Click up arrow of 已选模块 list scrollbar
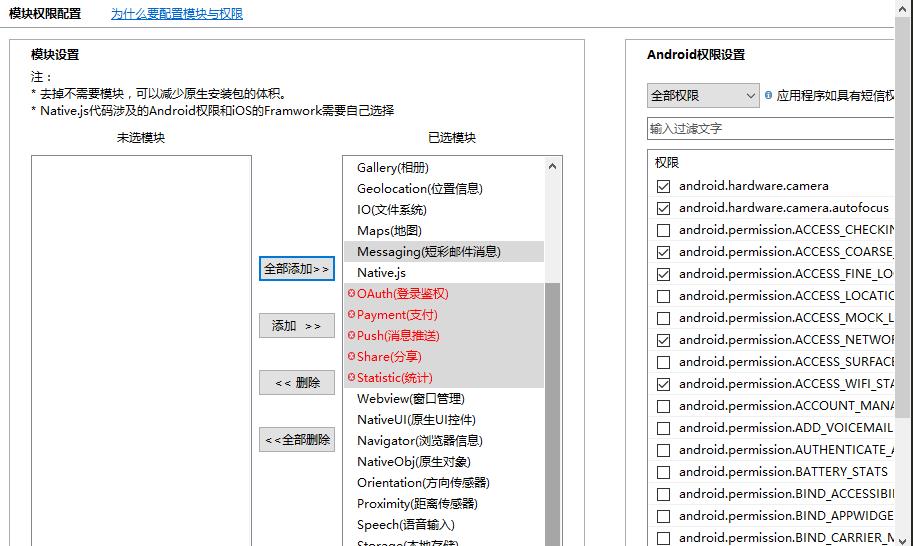The image size is (913, 546). [552, 167]
